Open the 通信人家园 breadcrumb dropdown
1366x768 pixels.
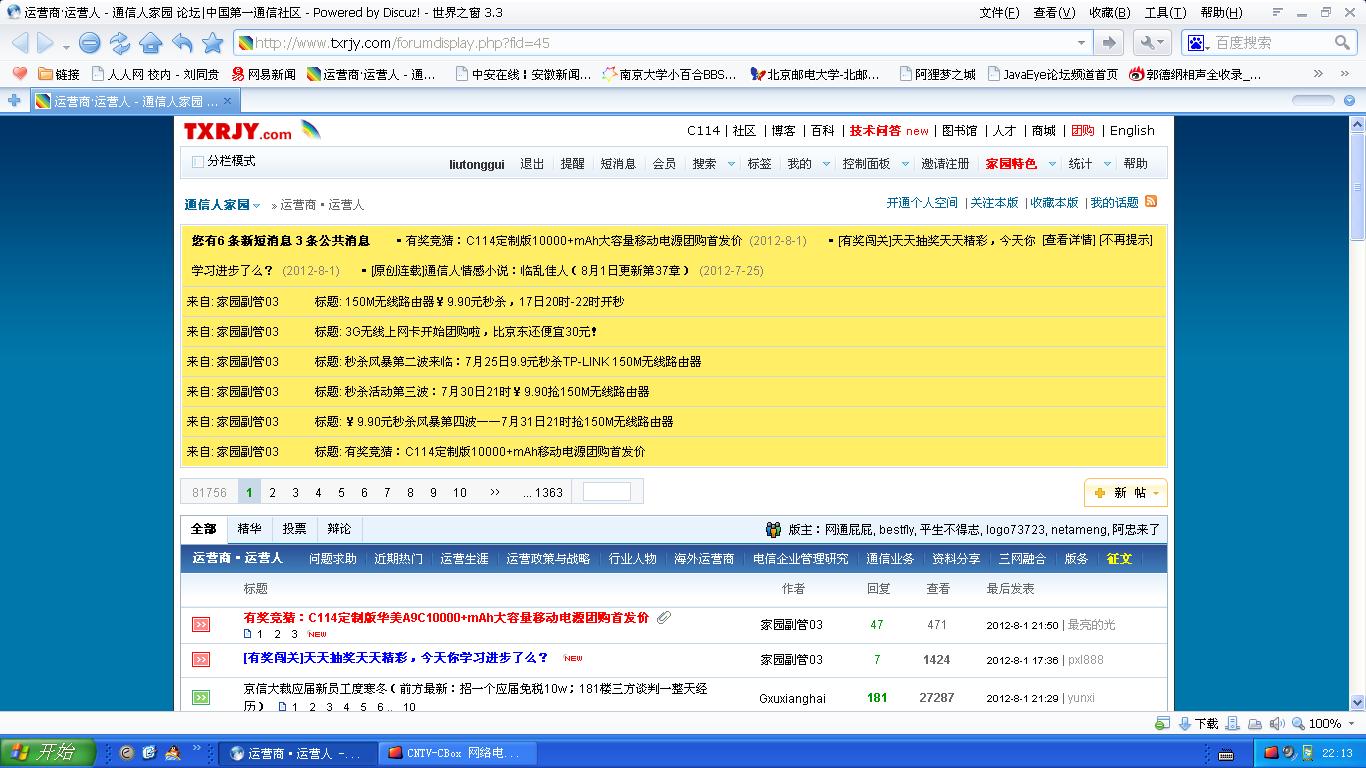[256, 205]
